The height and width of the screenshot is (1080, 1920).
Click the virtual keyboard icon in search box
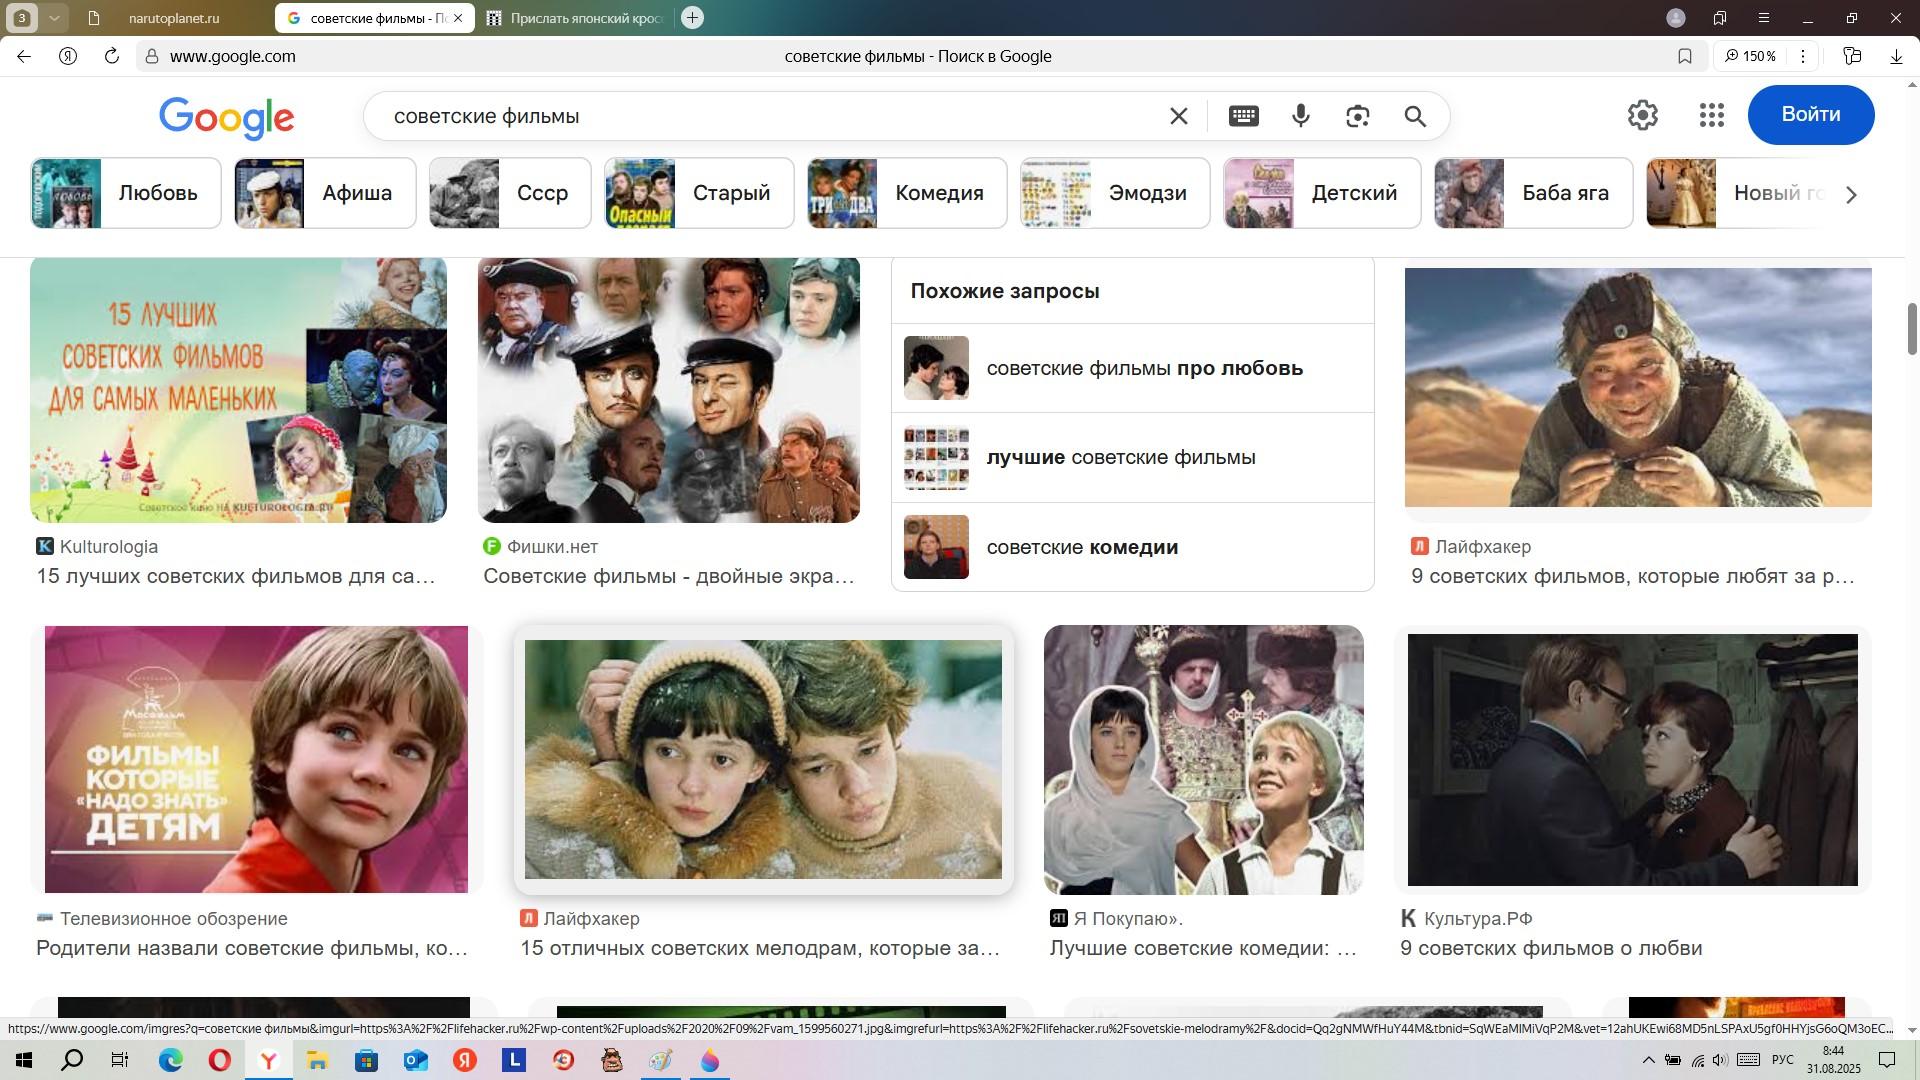click(1243, 116)
